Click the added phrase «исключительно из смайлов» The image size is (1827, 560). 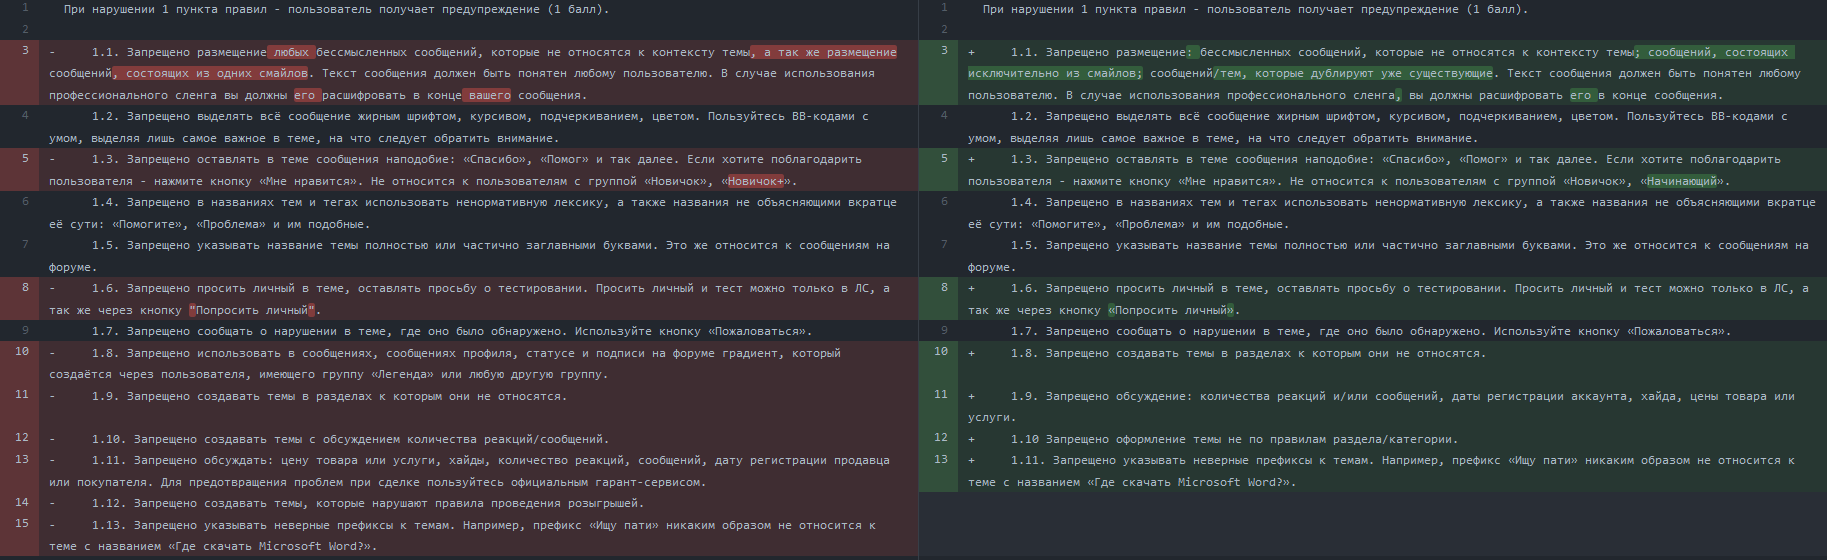point(1054,73)
